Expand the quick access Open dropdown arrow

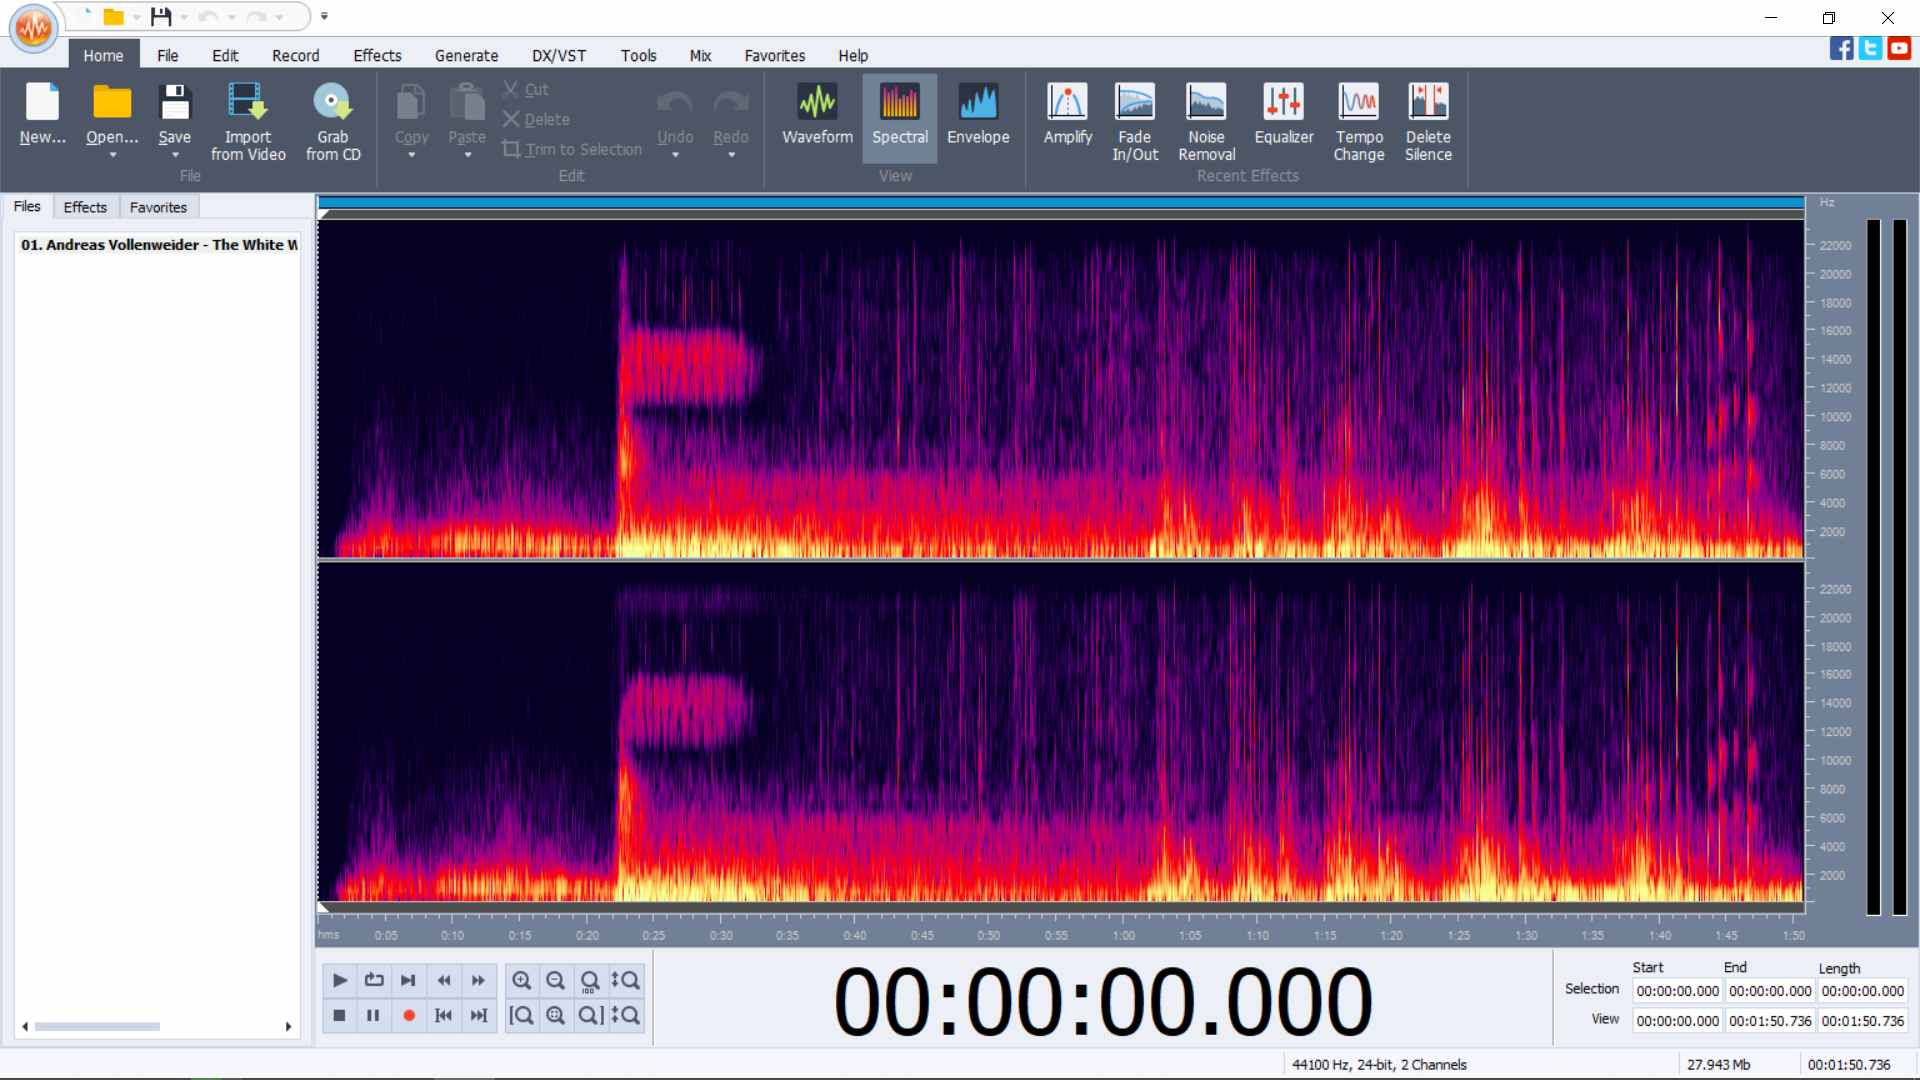pyautogui.click(x=136, y=17)
